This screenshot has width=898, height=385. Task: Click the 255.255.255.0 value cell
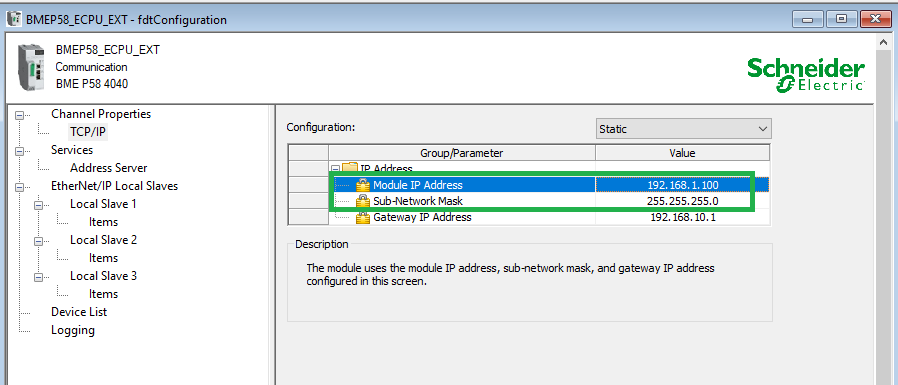(x=683, y=201)
